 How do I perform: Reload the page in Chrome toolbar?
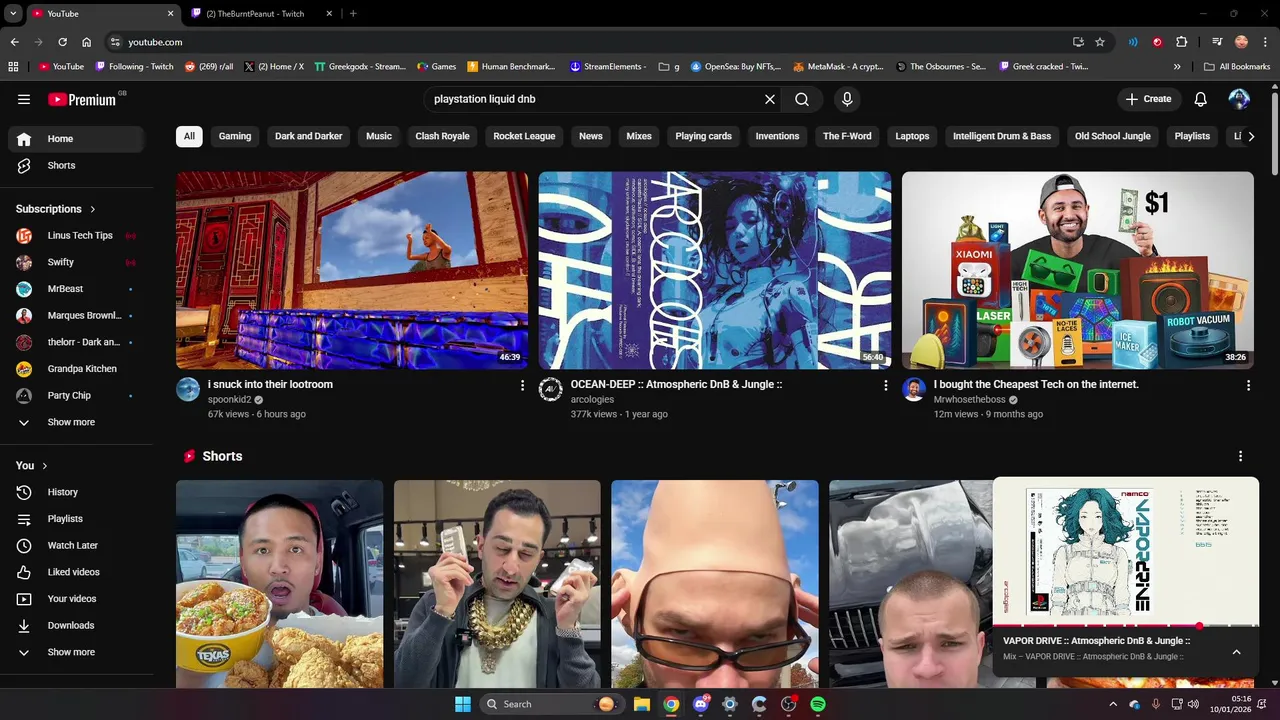pos(62,42)
